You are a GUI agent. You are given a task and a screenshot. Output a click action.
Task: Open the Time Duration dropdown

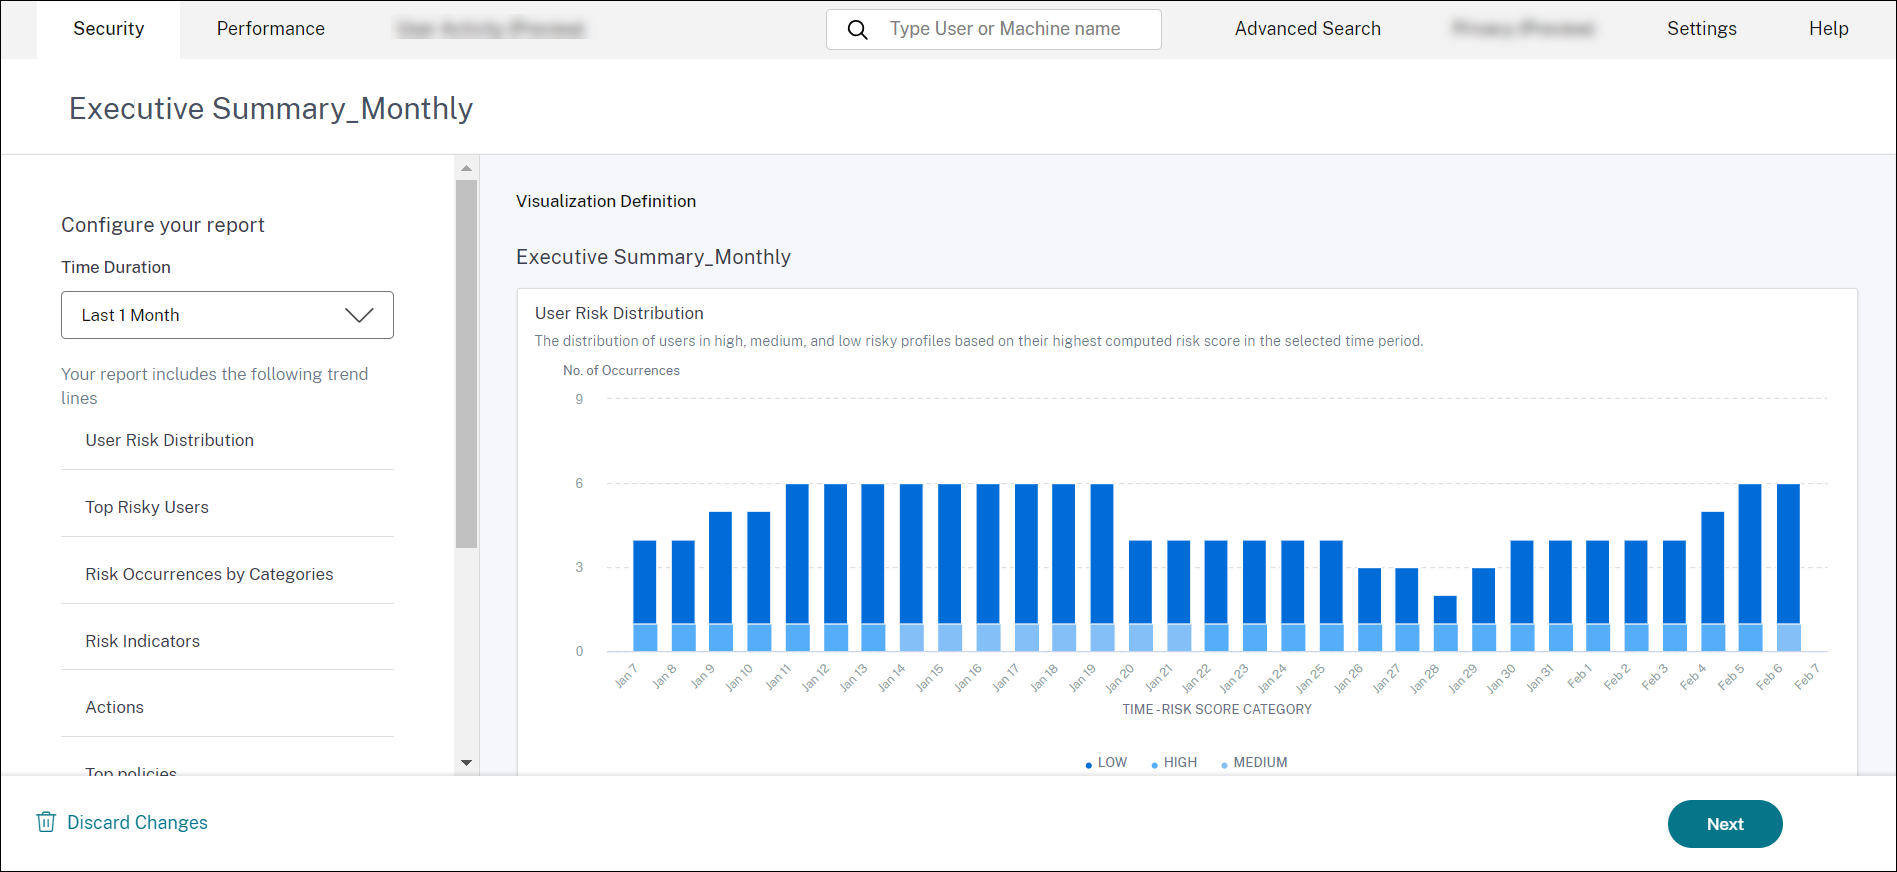pos(227,315)
